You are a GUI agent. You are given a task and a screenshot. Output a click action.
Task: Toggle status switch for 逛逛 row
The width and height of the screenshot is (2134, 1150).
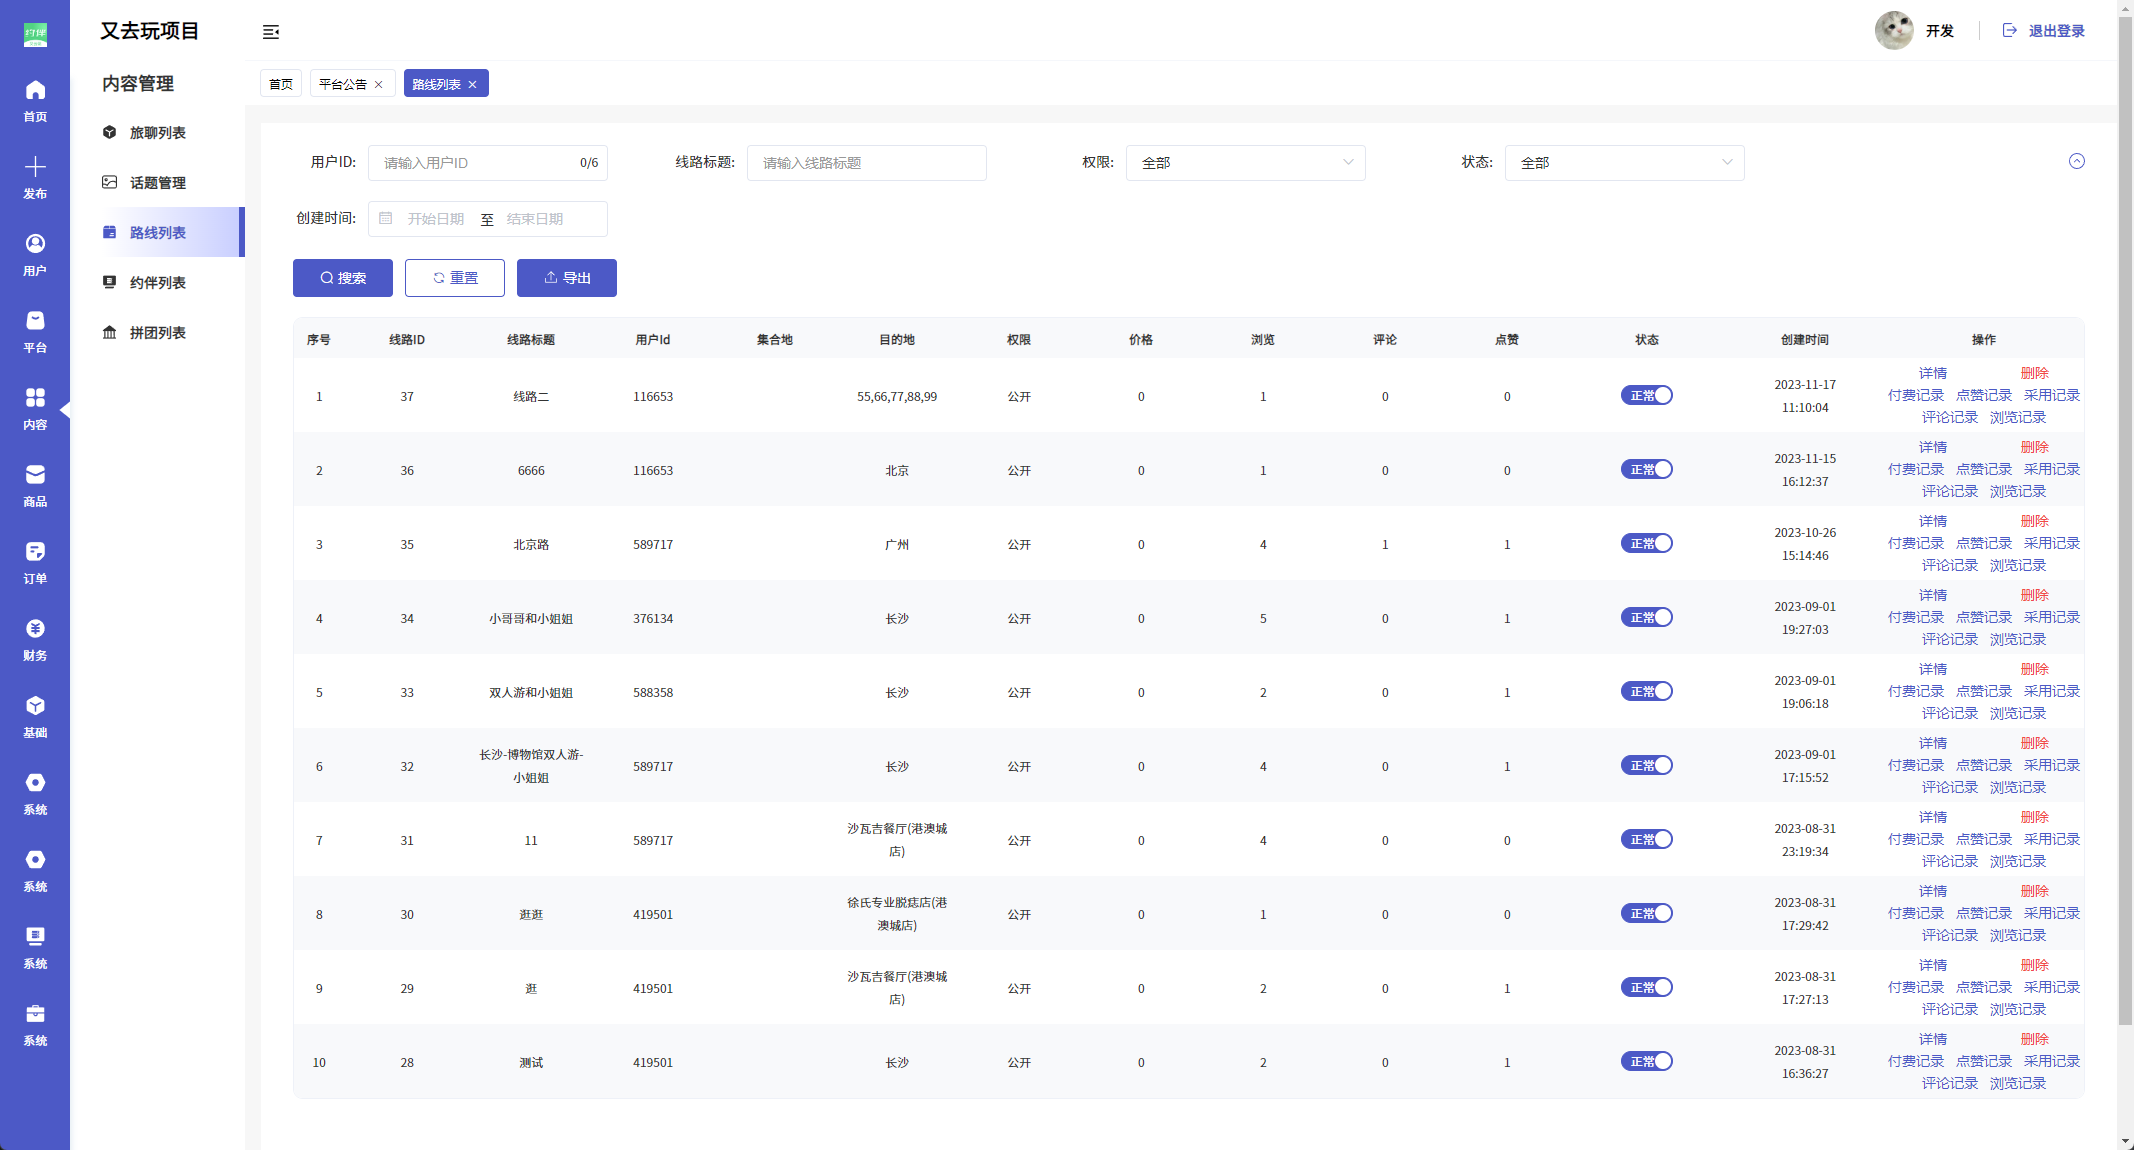coord(1647,914)
